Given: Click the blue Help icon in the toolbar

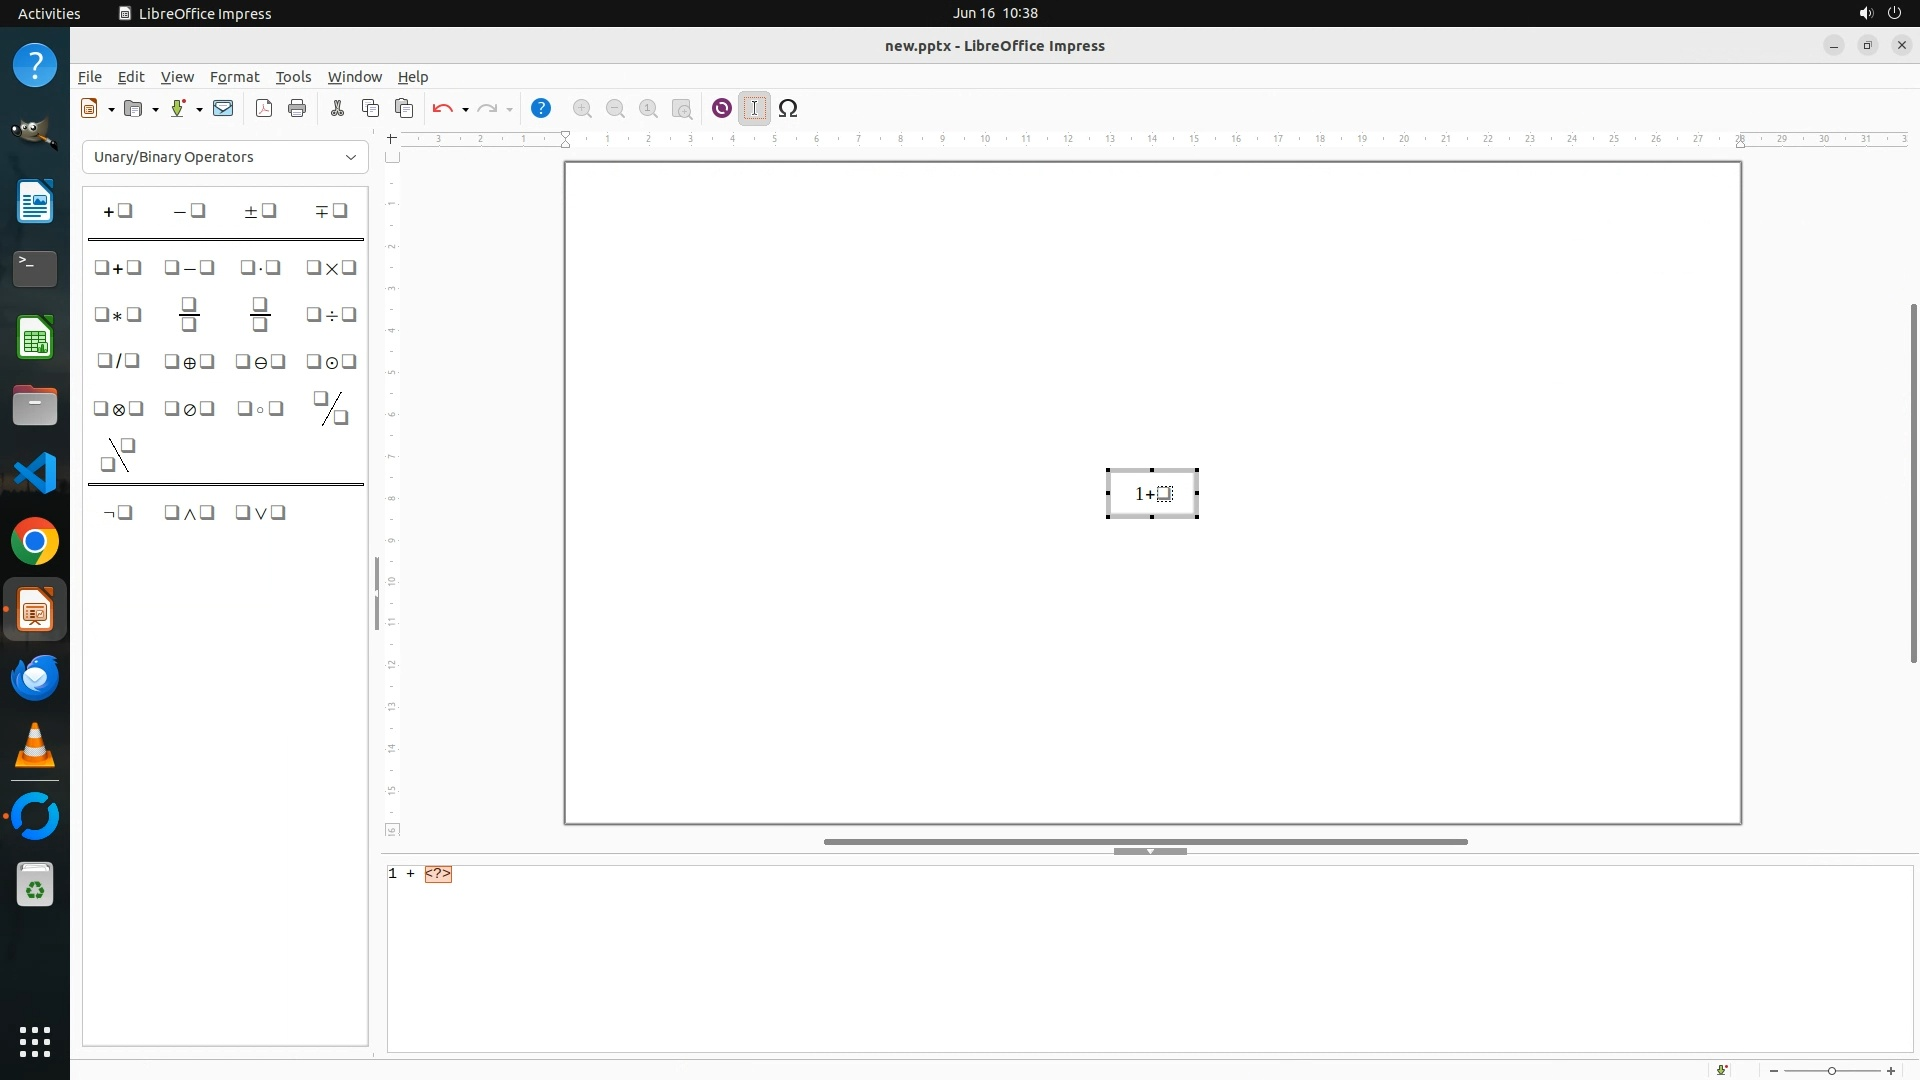Looking at the screenshot, I should pos(541,108).
